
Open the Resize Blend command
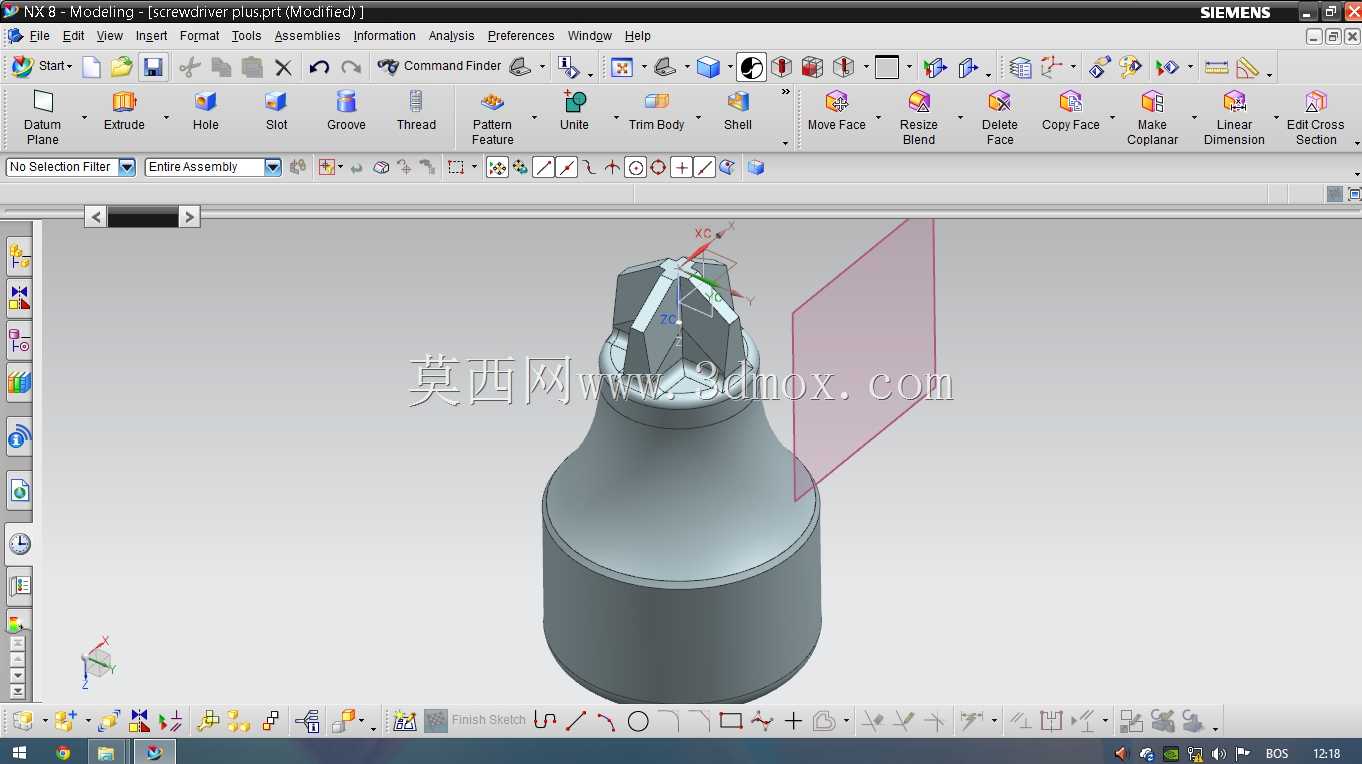[919, 117]
